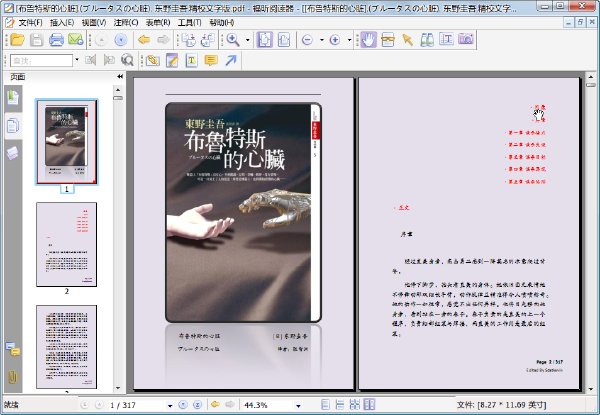Click the main document vertical scrollbar thumb
The width and height of the screenshot is (600, 415).
point(590,85)
